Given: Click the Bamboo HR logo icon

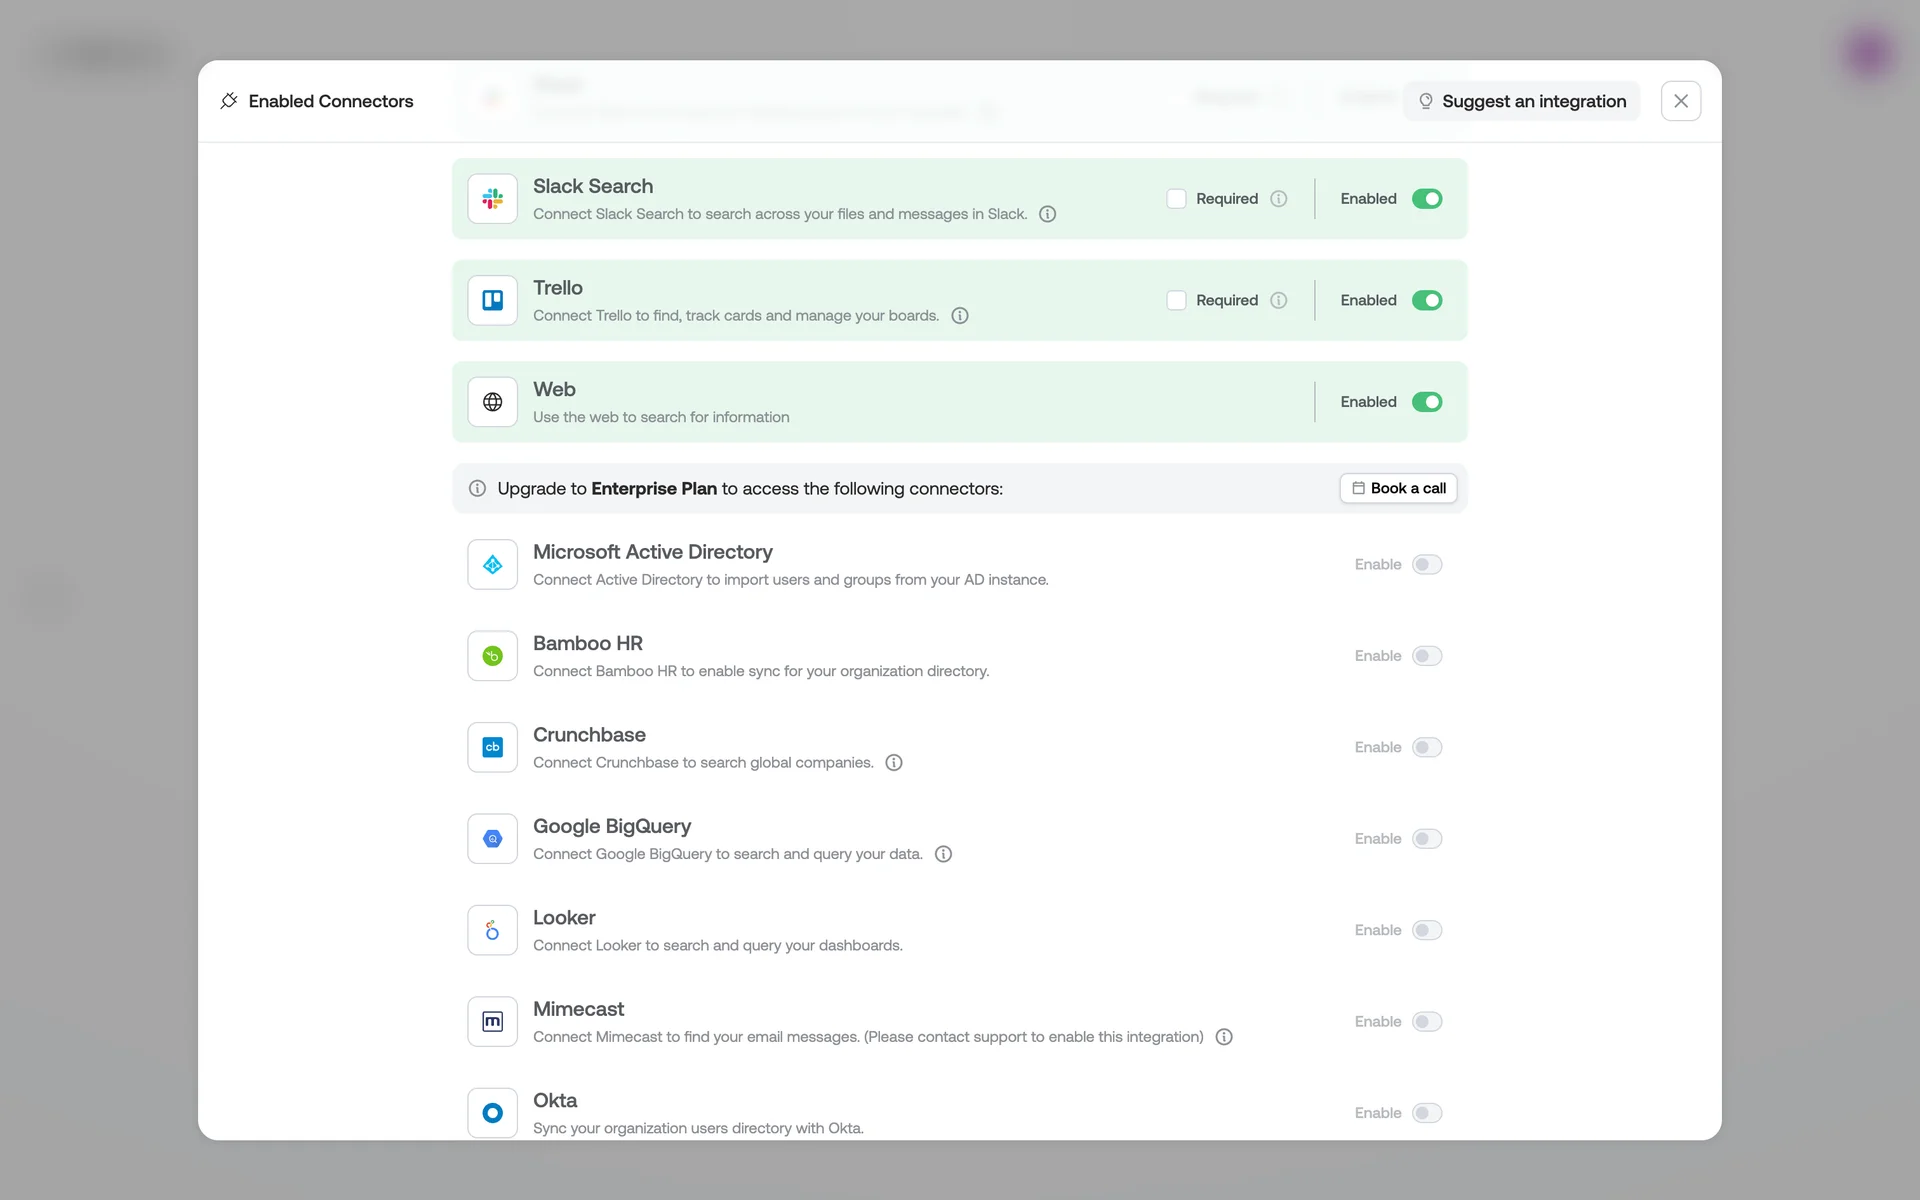Looking at the screenshot, I should [492, 656].
